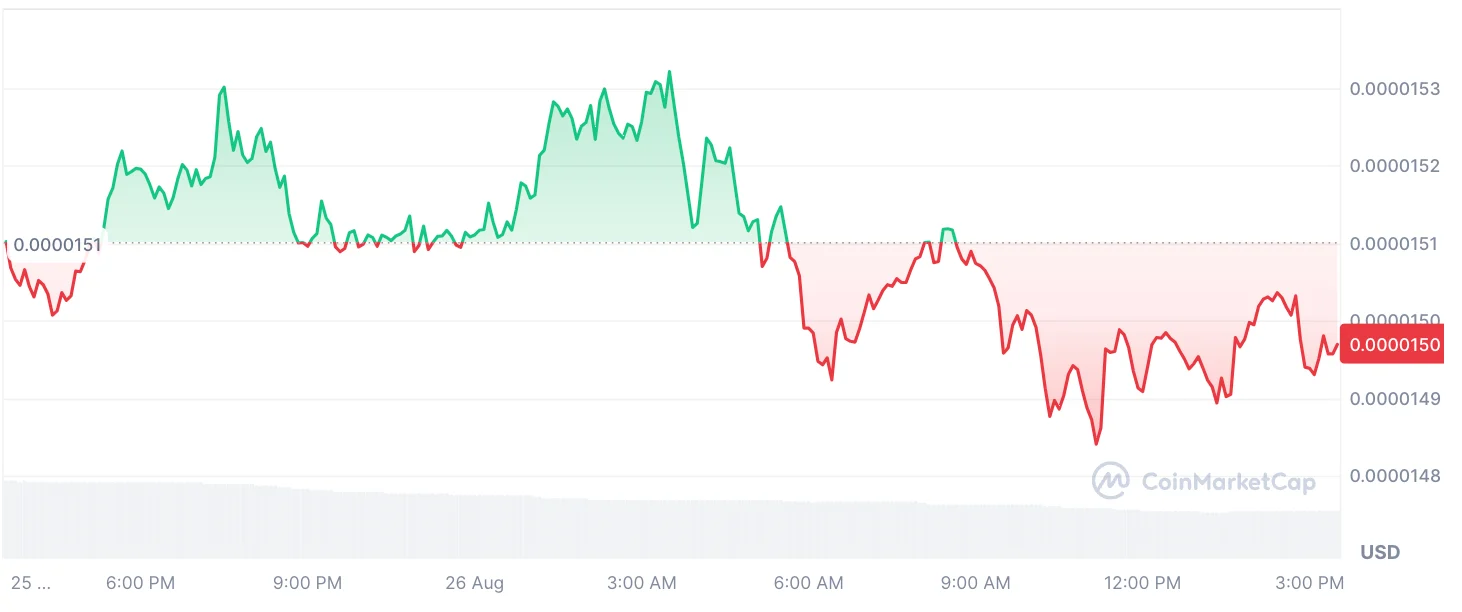Viewport: 1462px width, 612px height.
Task: Select the 3:00 AM time axis marker
Action: 642,583
